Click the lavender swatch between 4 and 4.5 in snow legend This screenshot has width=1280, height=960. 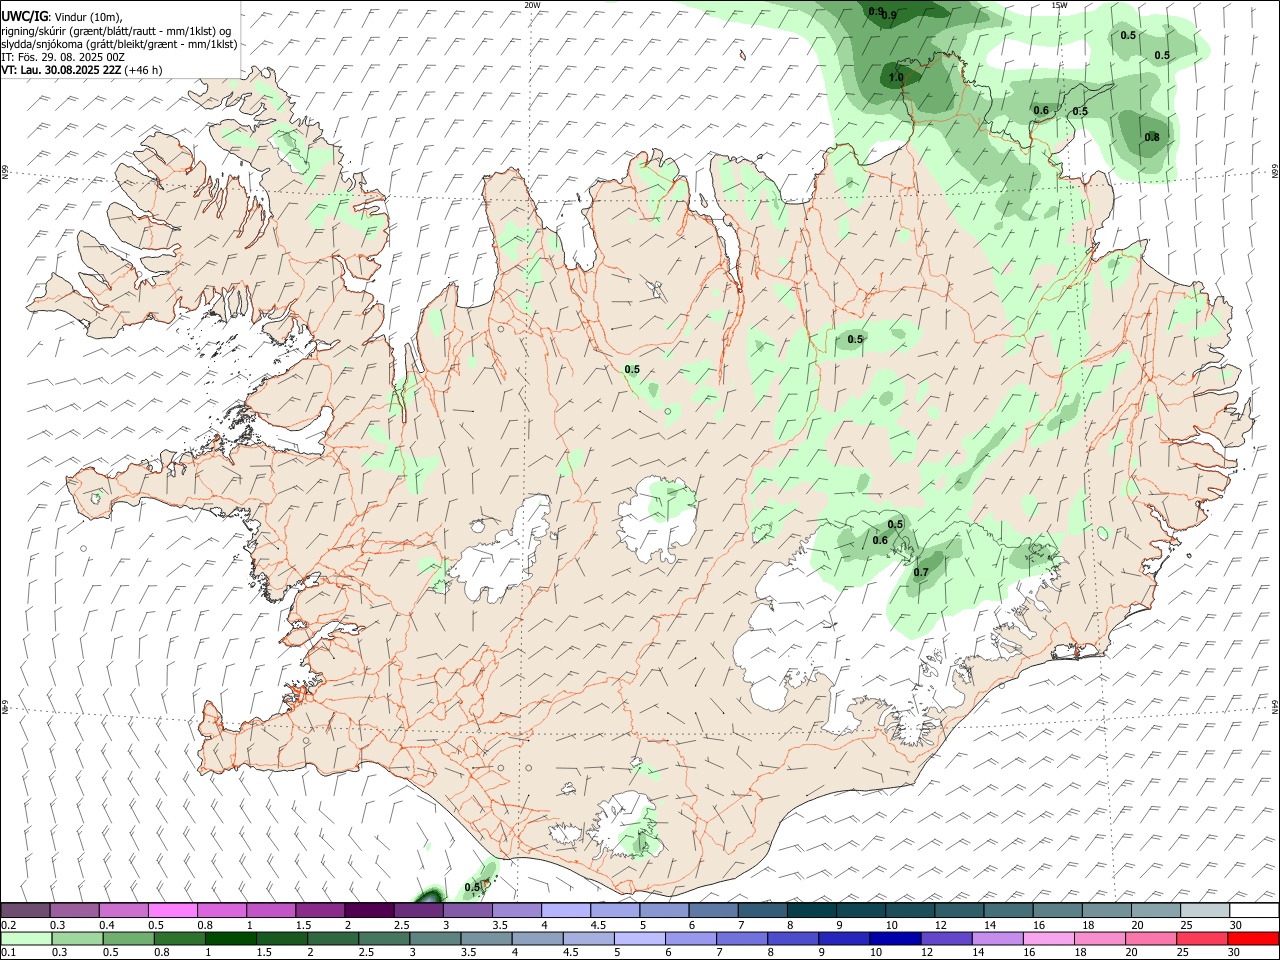click(x=565, y=910)
